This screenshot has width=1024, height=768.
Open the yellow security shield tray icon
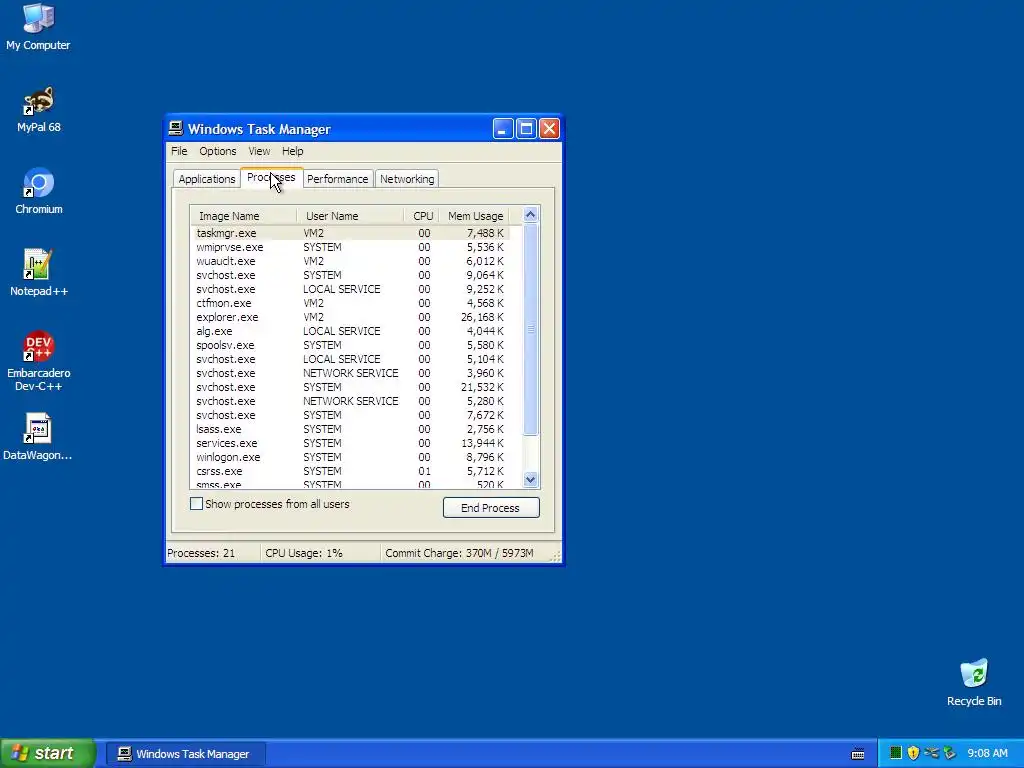(x=913, y=753)
